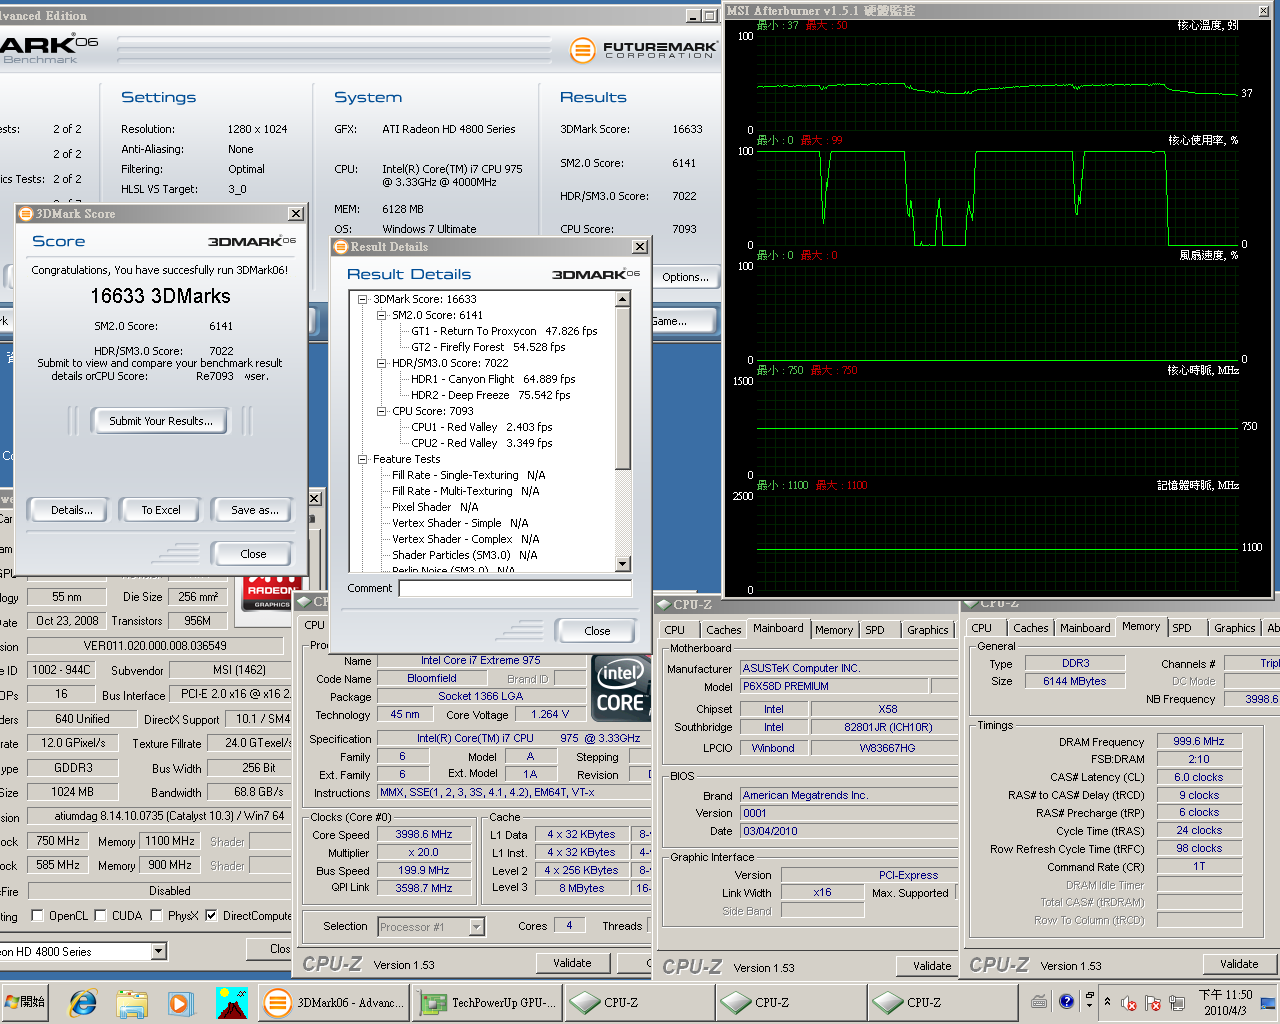Click the 16633 3DMarks score text
This screenshot has width=1280, height=1024.
coord(160,296)
